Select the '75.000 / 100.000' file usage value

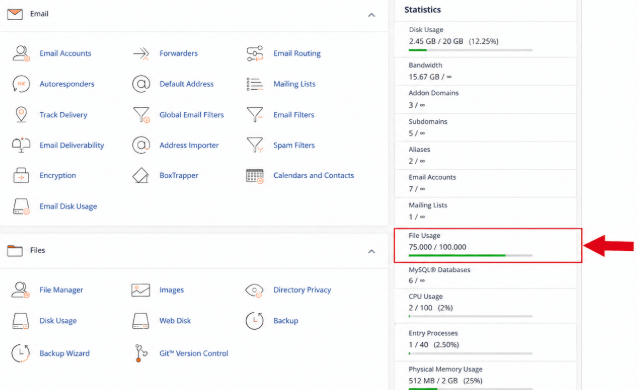tap(437, 247)
